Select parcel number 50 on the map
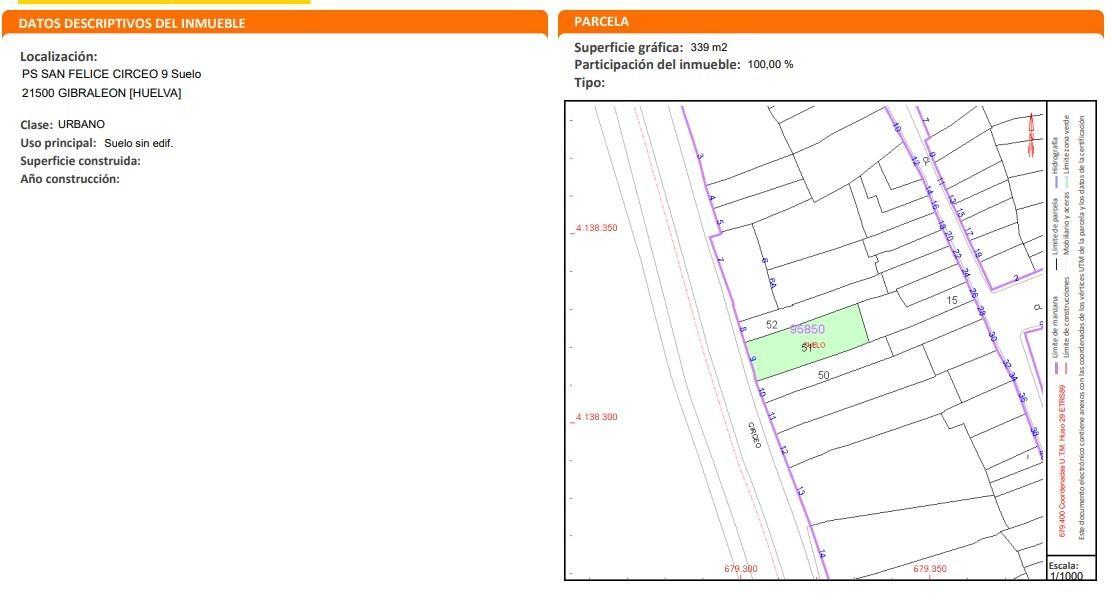1111x598 pixels. 824,375
